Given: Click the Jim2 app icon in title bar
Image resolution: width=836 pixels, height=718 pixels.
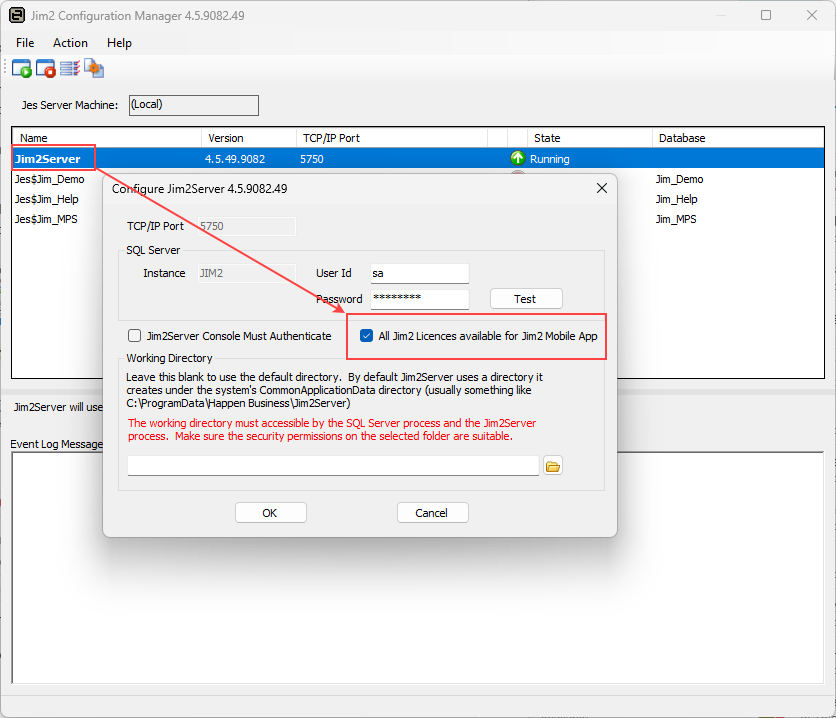Looking at the screenshot, I should pyautogui.click(x=17, y=15).
